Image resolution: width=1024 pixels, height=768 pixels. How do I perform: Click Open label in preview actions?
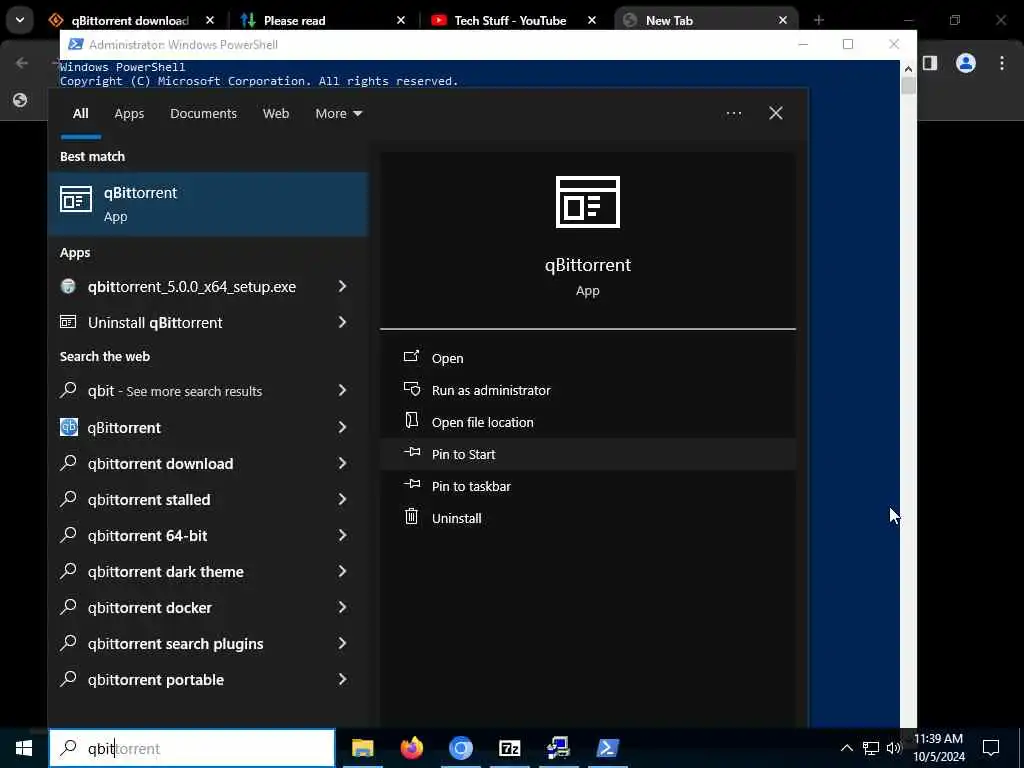tap(447, 359)
